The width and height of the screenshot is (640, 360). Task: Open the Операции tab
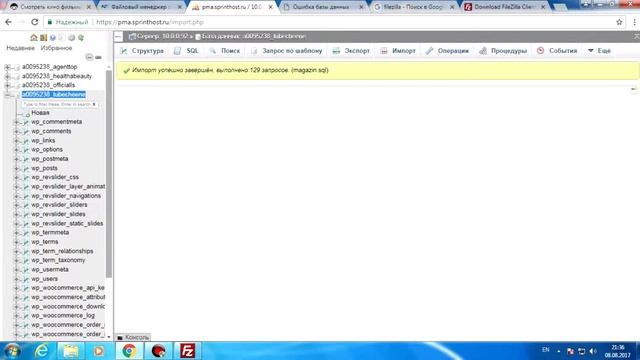pyautogui.click(x=447, y=51)
